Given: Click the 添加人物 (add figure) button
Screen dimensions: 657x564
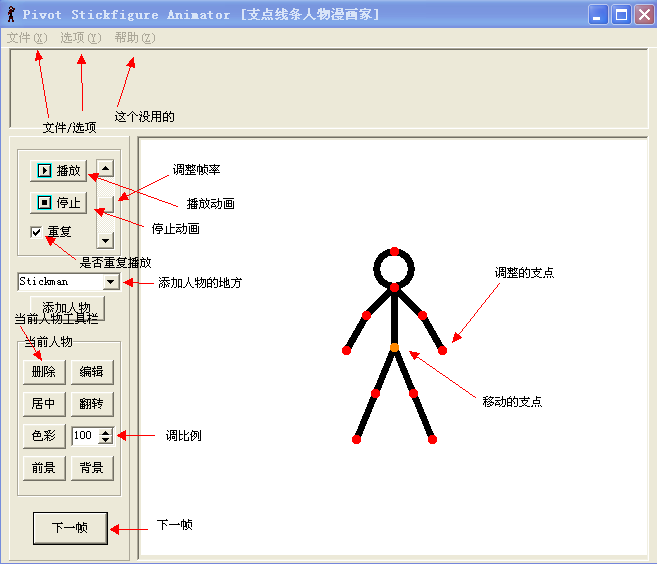Looking at the screenshot, I should pos(67,307).
